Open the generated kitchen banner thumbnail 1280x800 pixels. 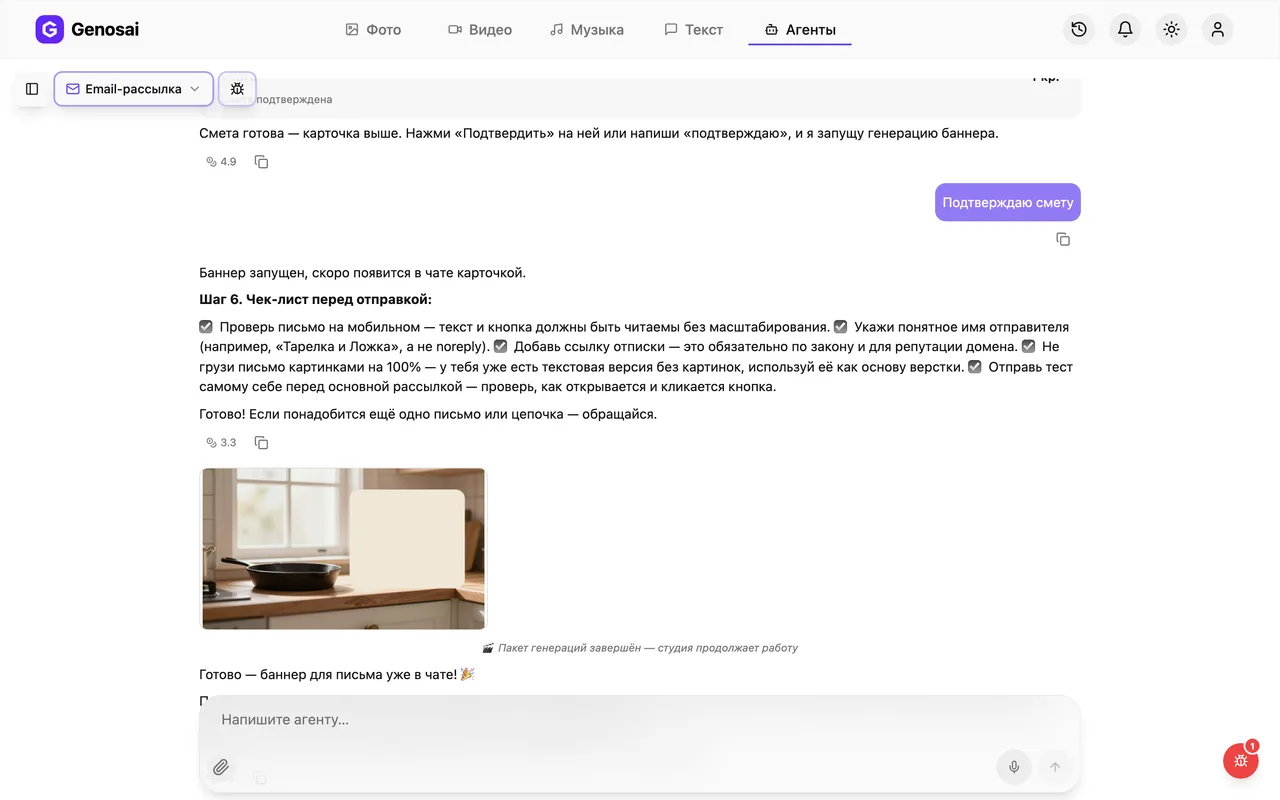[344, 548]
